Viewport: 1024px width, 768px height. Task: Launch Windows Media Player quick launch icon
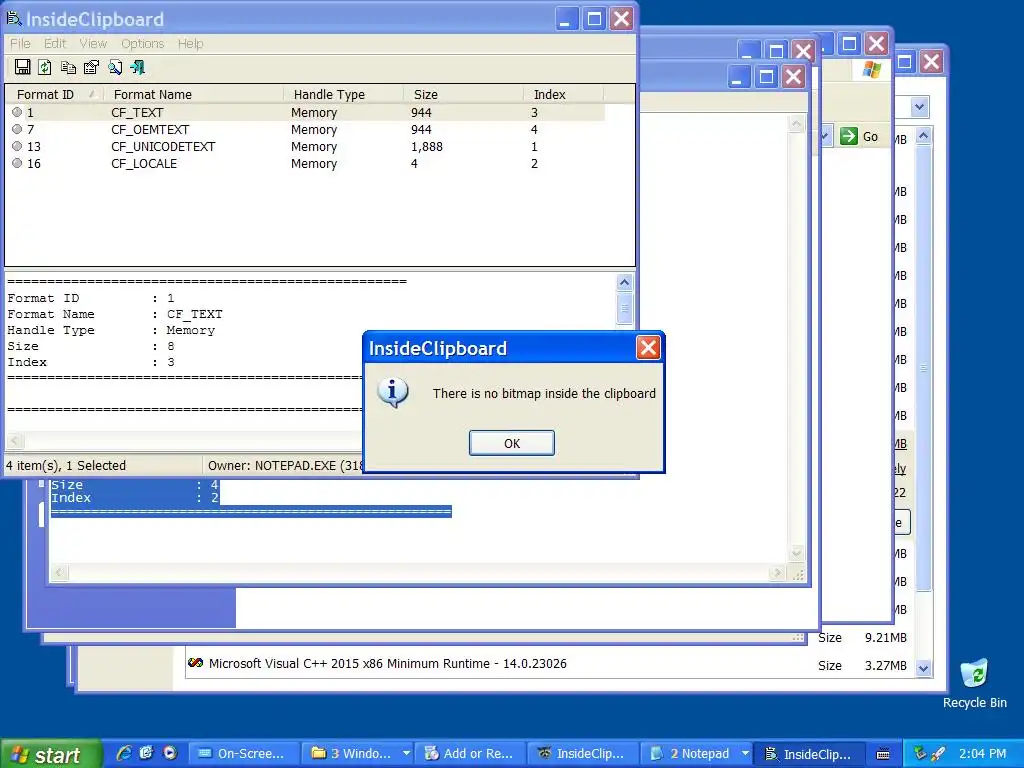click(x=170, y=753)
